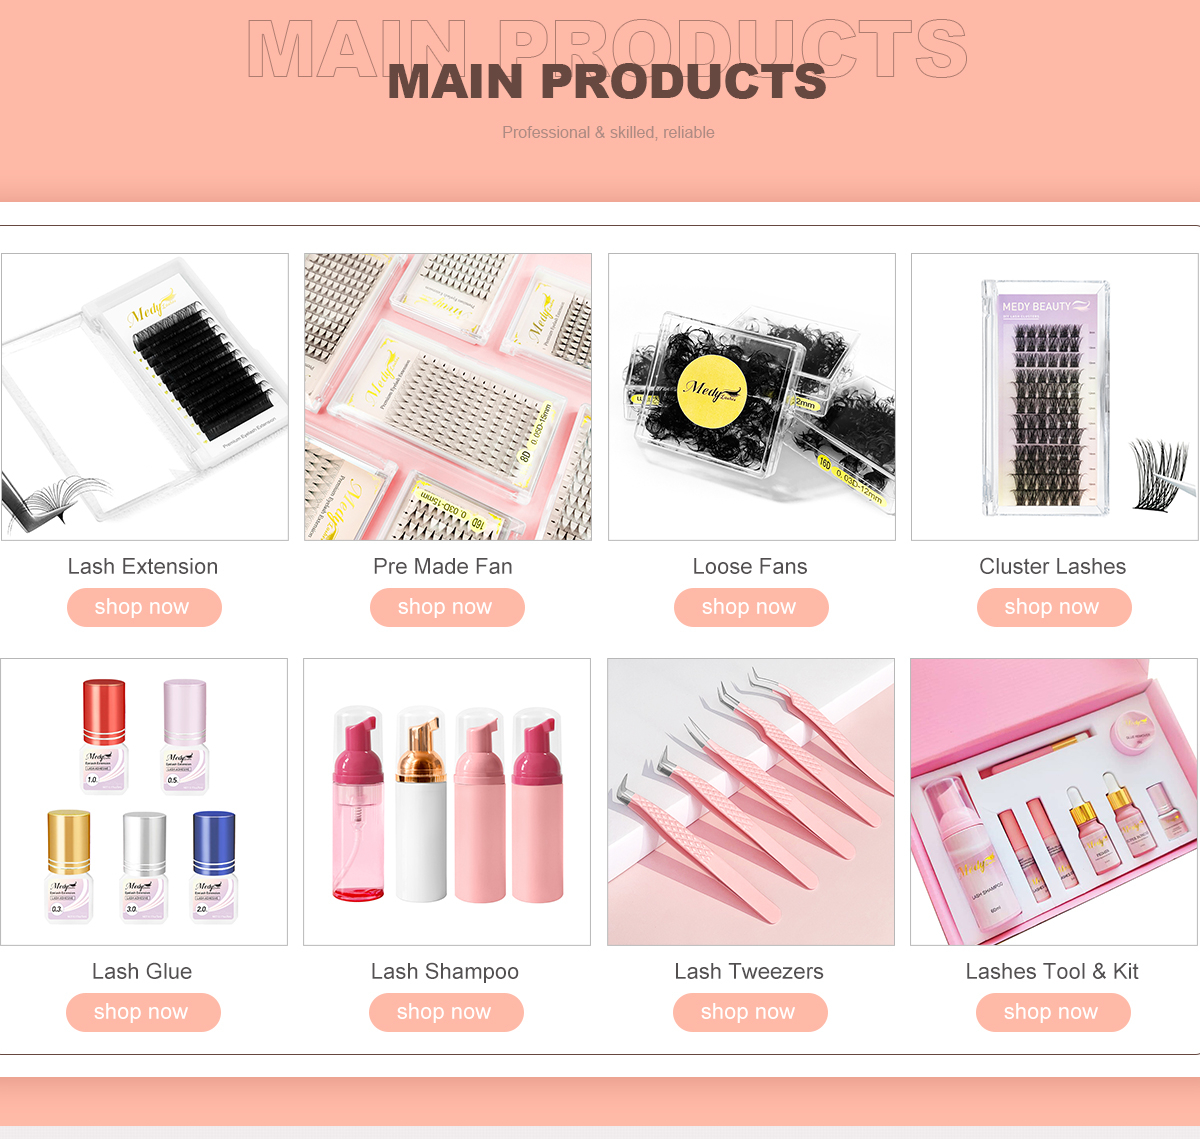The height and width of the screenshot is (1139, 1200).
Task: Open the Lashes Tool & Kit image
Action: [x=1054, y=802]
